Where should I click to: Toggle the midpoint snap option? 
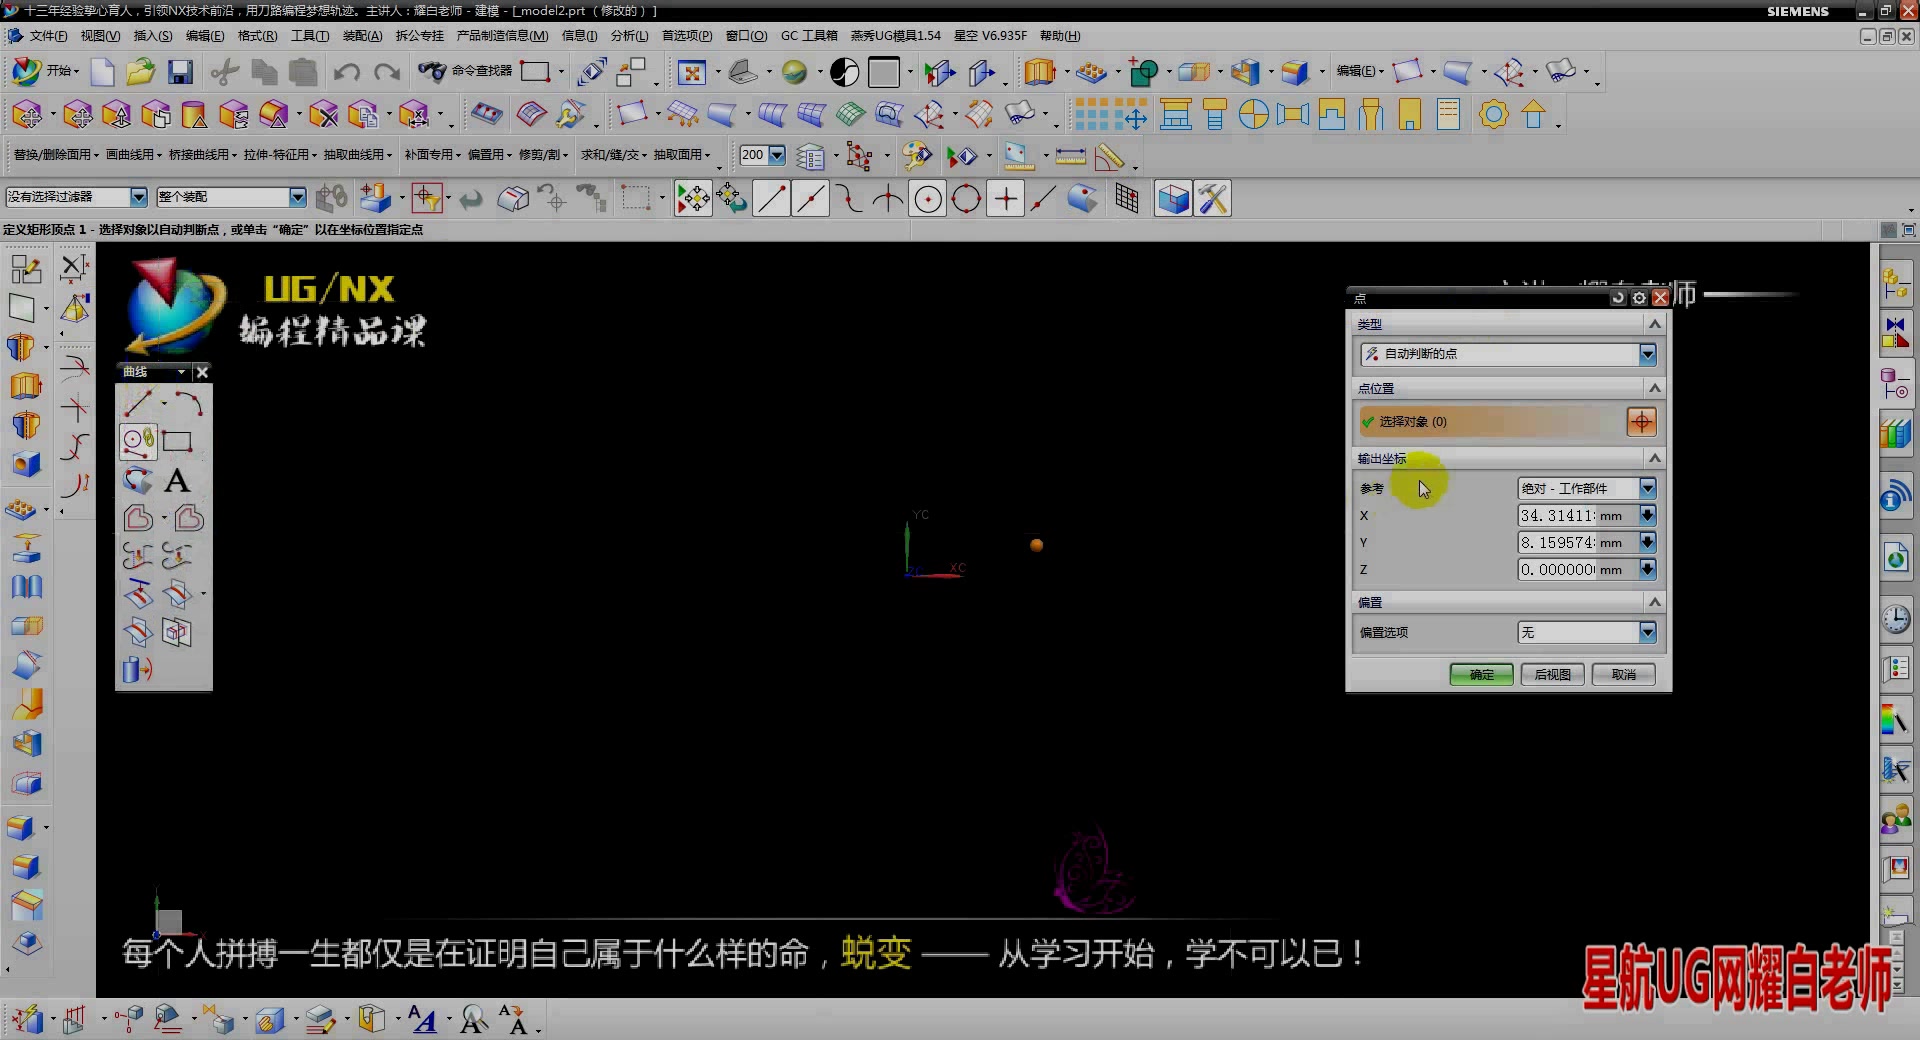[x=810, y=198]
